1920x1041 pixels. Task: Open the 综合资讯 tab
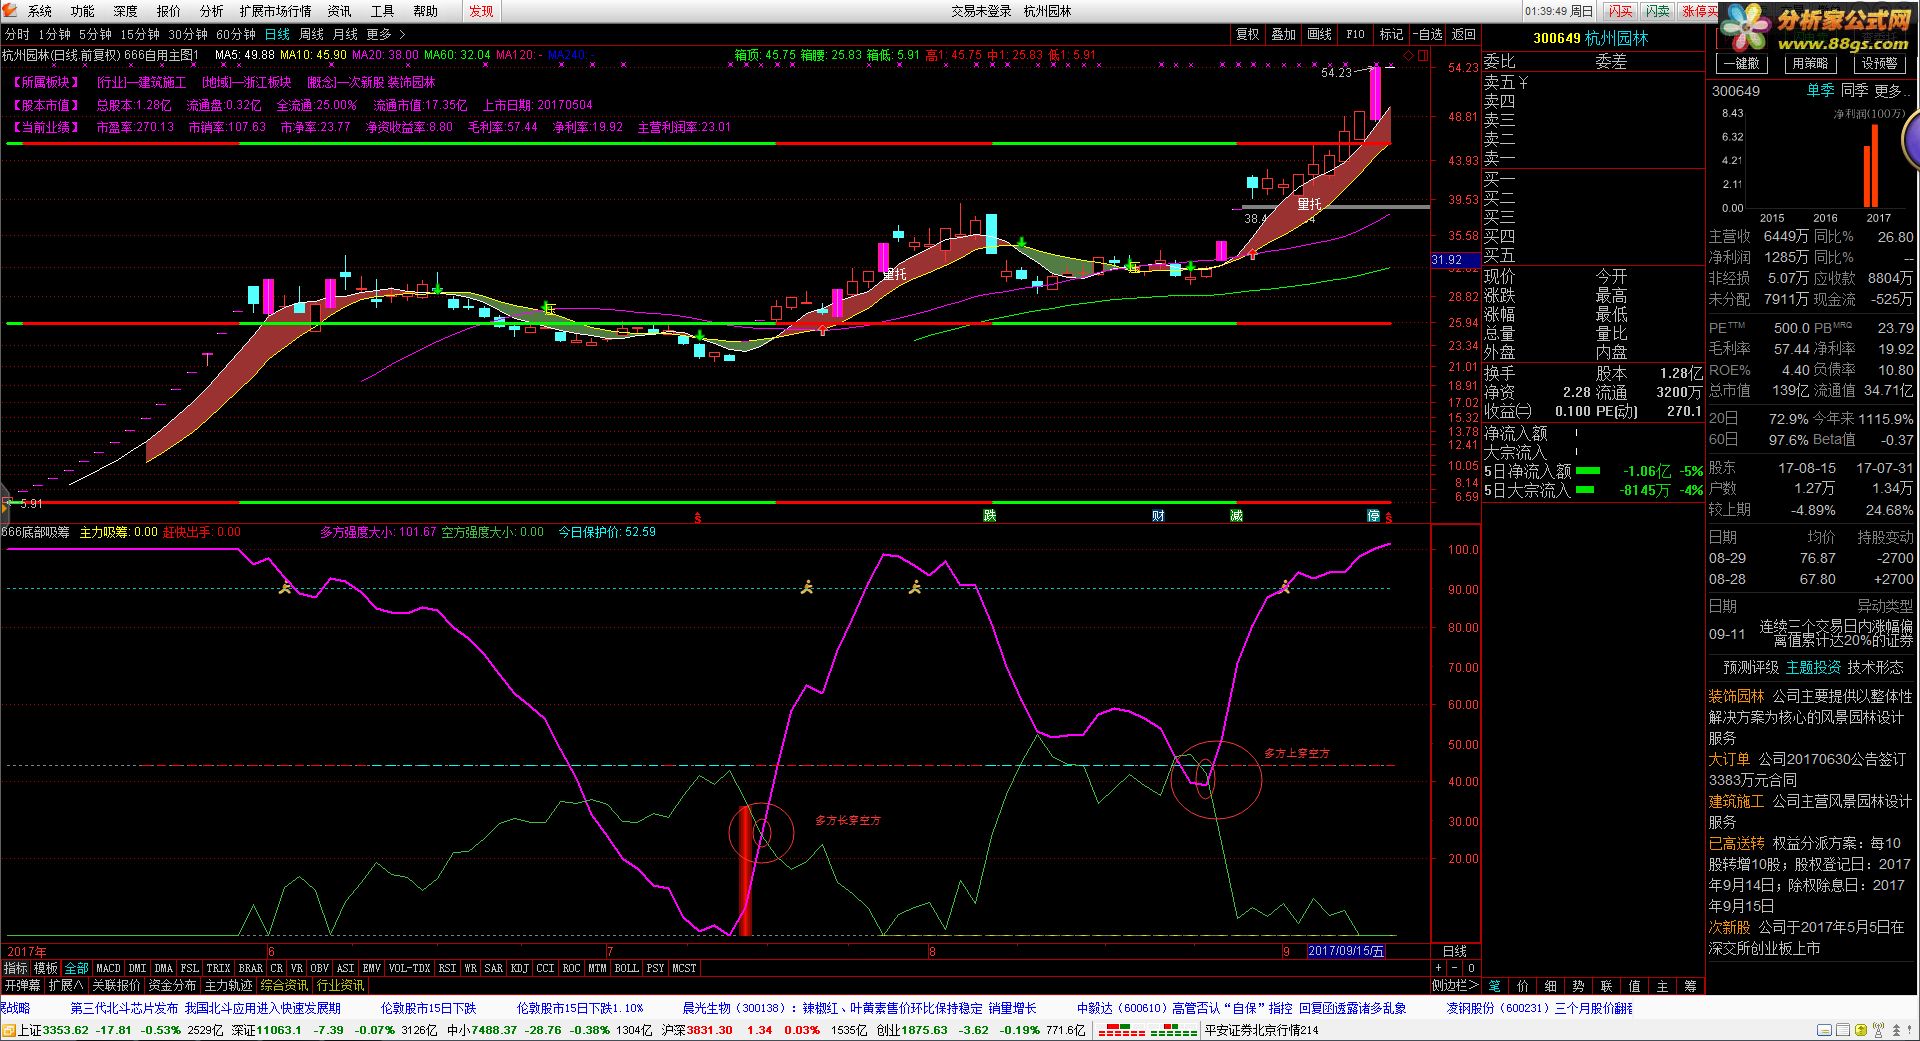pyautogui.click(x=284, y=985)
